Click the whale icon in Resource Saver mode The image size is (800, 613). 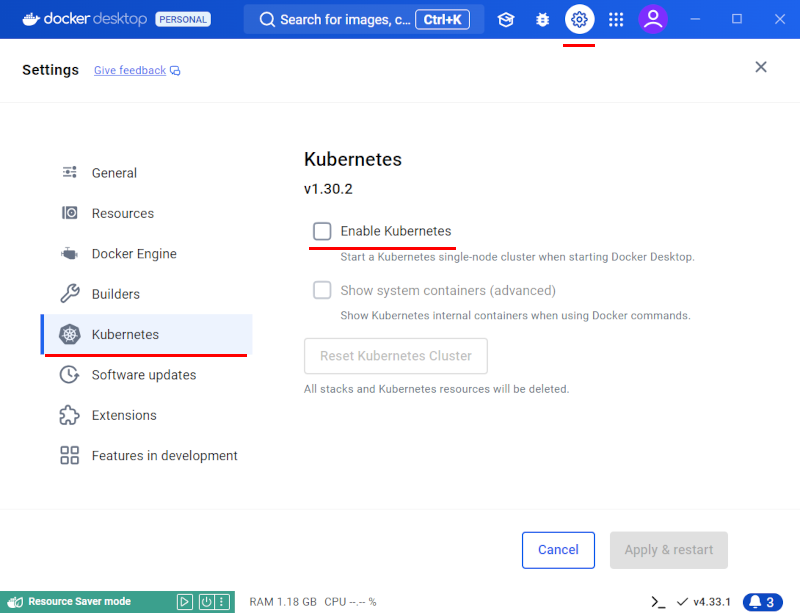pos(15,602)
